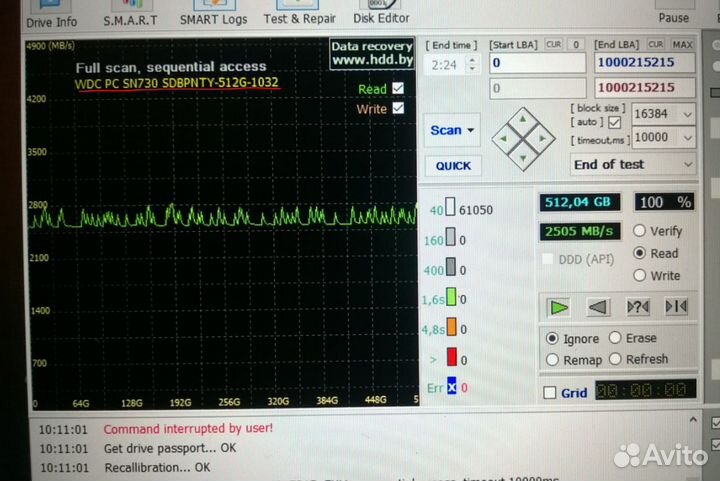Click the QUICK scan button
Image resolution: width=720 pixels, height=481 pixels.
pyautogui.click(x=453, y=166)
